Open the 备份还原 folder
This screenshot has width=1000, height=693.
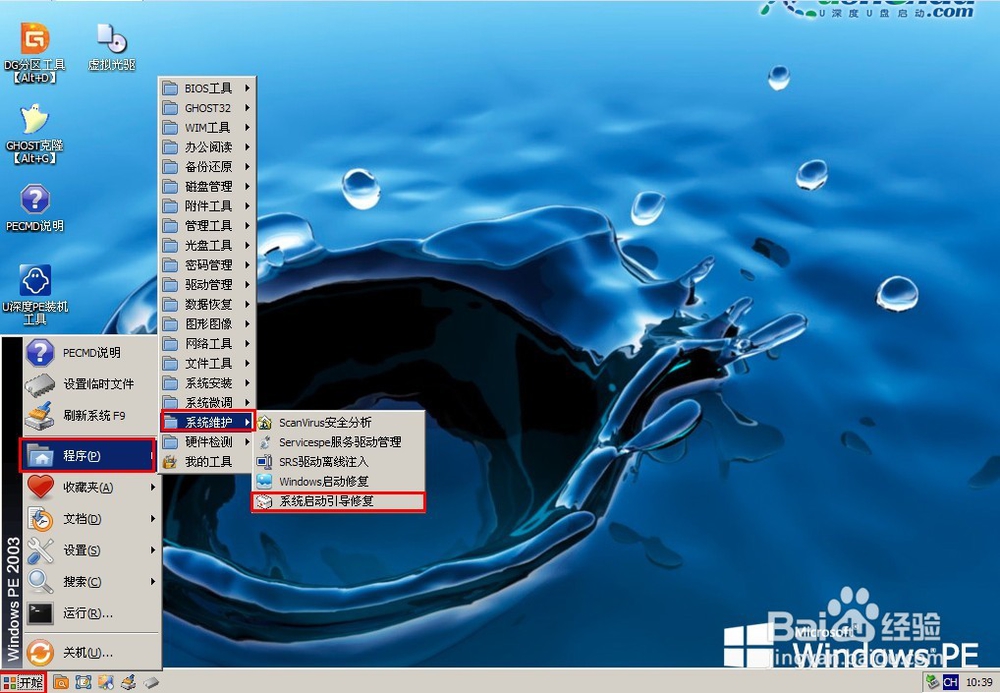207,167
